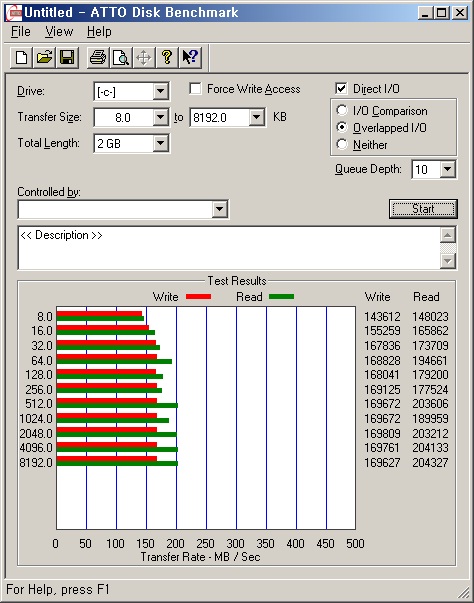
Task: Save results with the floppy disk icon
Action: (67, 58)
